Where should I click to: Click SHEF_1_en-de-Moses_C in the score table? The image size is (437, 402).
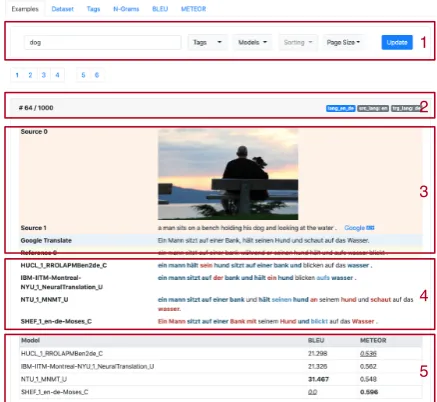[x=55, y=392]
